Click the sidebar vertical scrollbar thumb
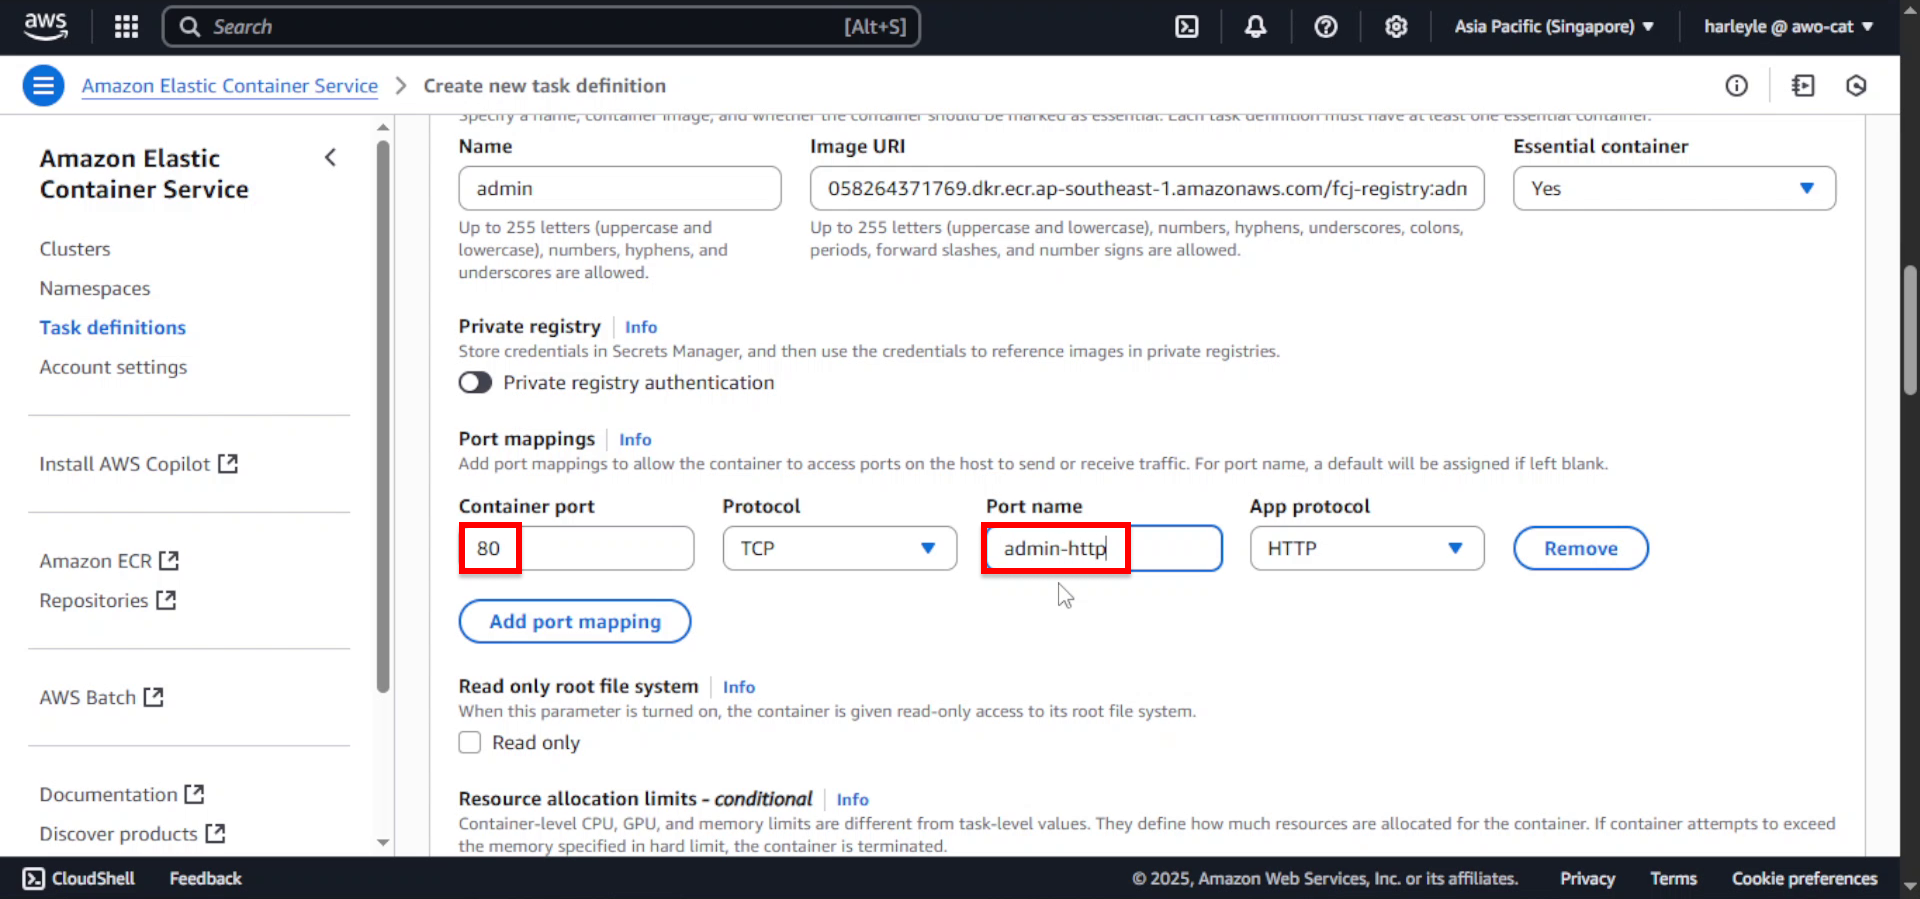 [x=383, y=416]
